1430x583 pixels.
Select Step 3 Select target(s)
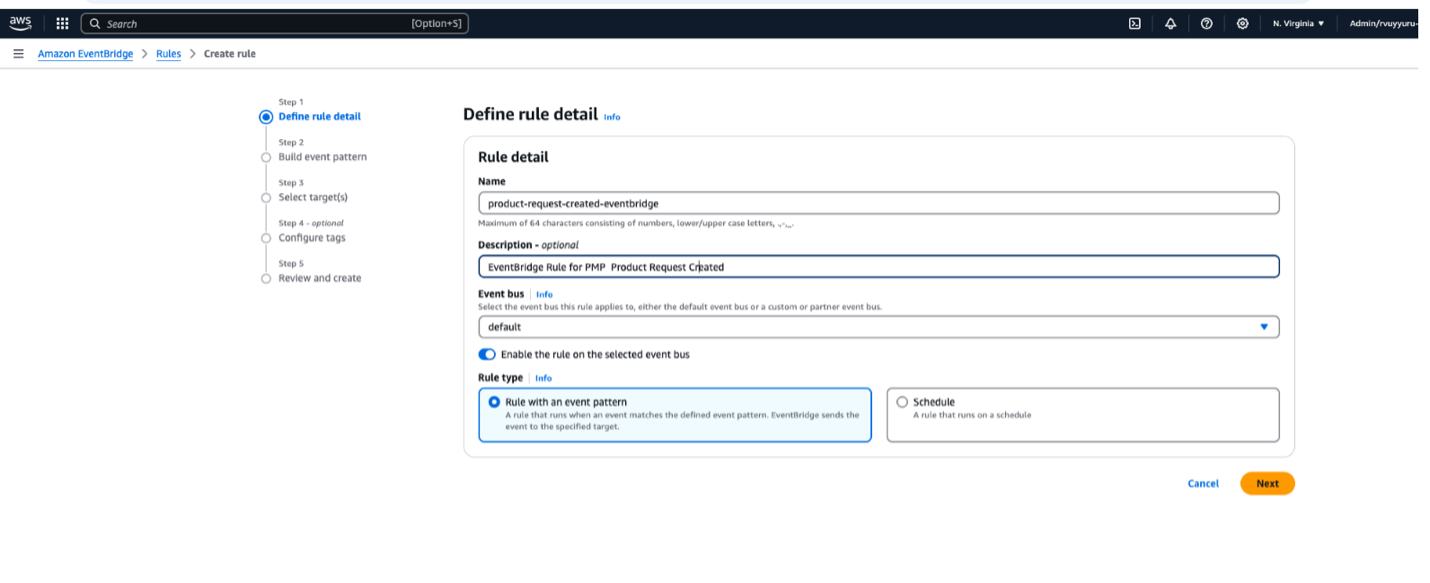(x=313, y=197)
